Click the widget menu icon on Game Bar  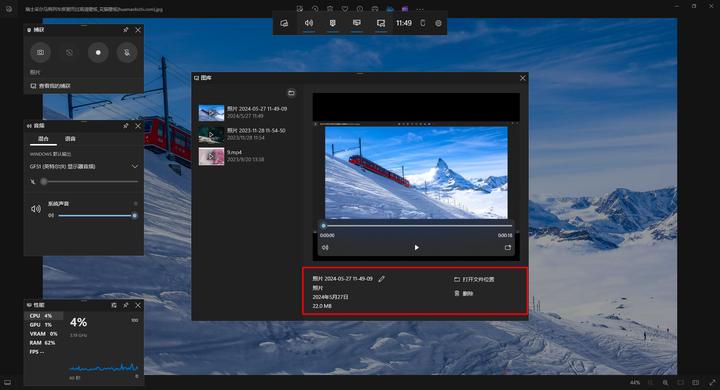284,23
